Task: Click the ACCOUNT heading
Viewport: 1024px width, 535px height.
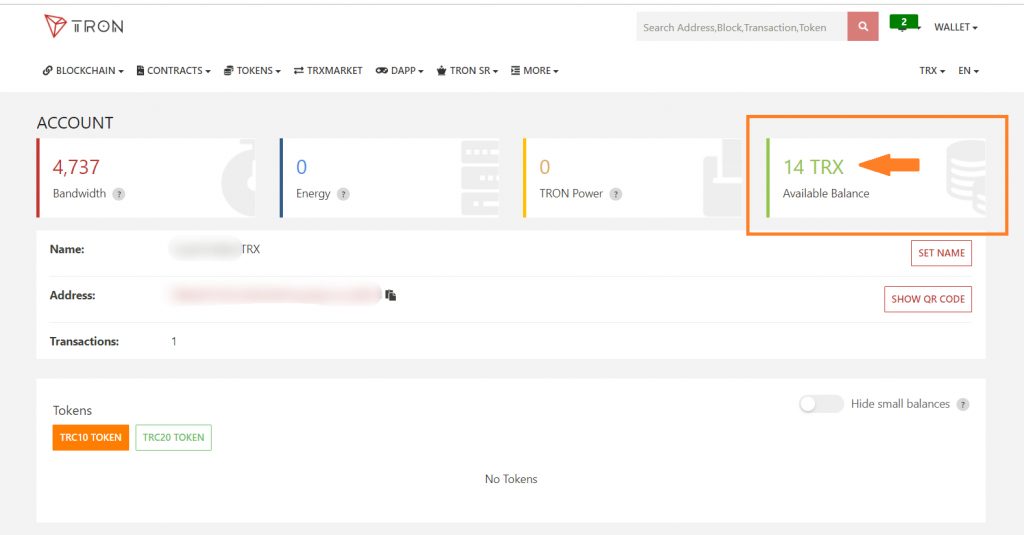Action: point(75,123)
